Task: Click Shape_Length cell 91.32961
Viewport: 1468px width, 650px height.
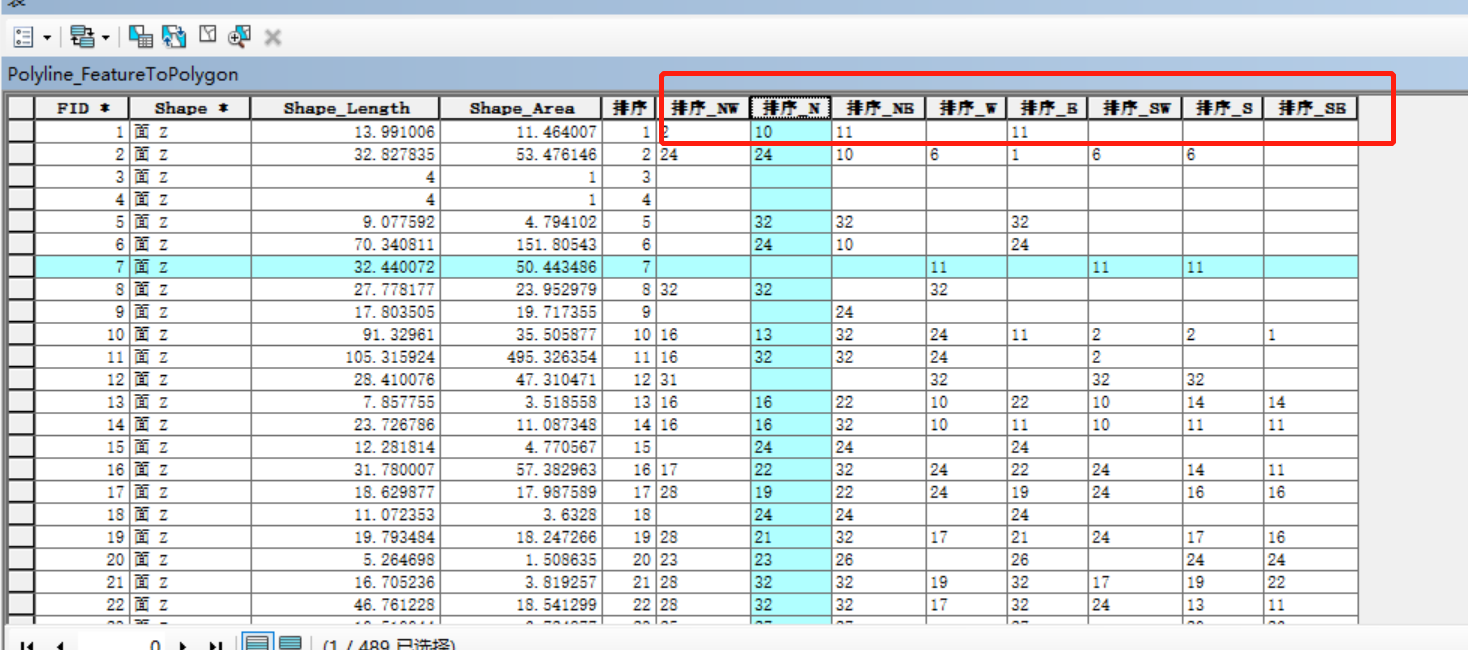Action: click(346, 335)
